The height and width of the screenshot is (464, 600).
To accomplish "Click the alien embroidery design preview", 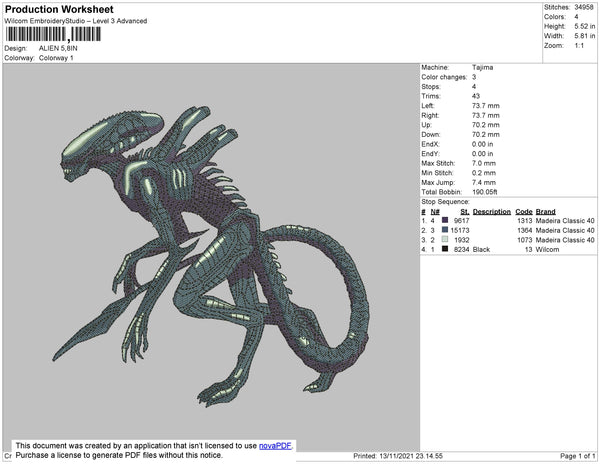I will (x=211, y=256).
